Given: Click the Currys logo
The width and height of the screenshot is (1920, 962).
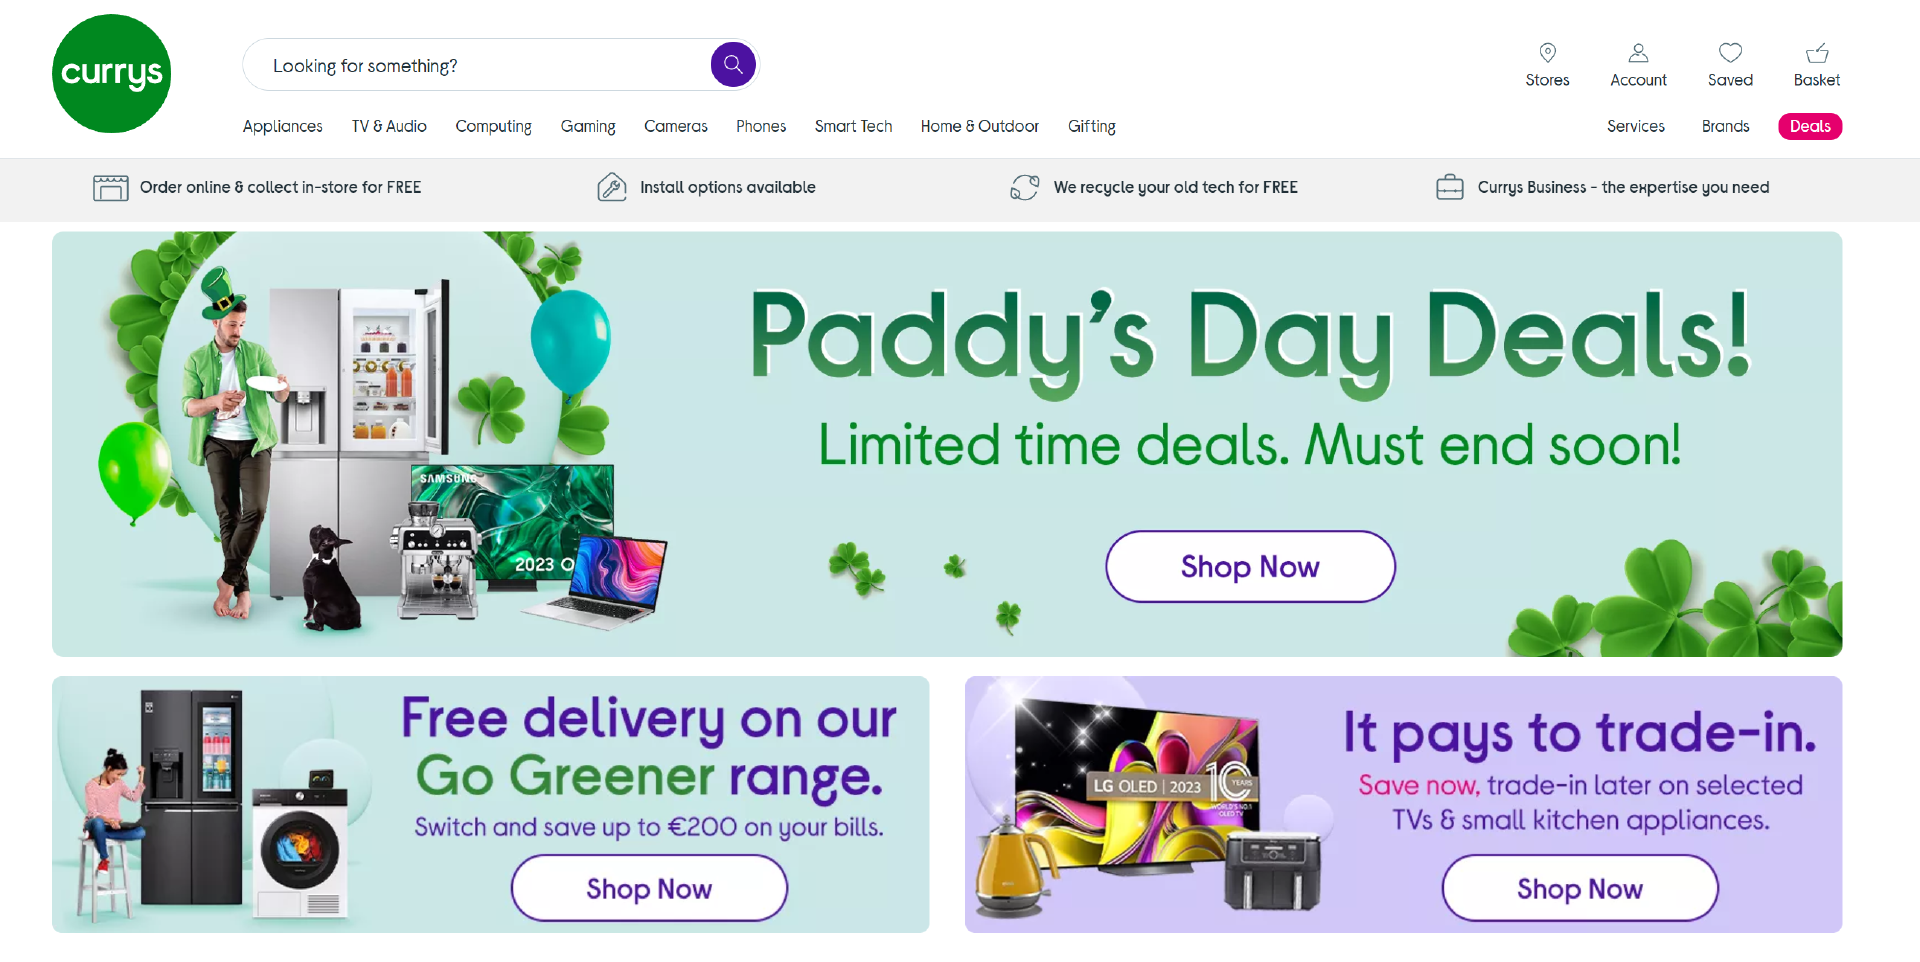Looking at the screenshot, I should (111, 73).
